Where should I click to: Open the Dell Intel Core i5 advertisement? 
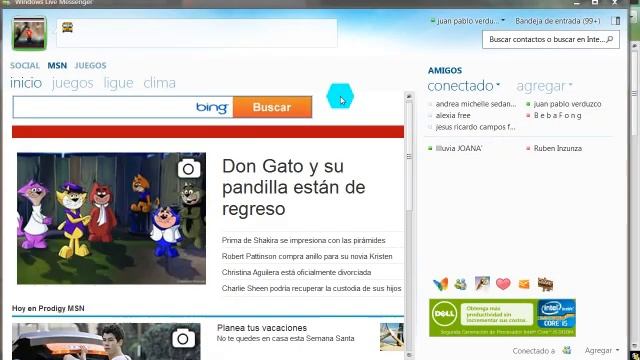click(x=502, y=318)
